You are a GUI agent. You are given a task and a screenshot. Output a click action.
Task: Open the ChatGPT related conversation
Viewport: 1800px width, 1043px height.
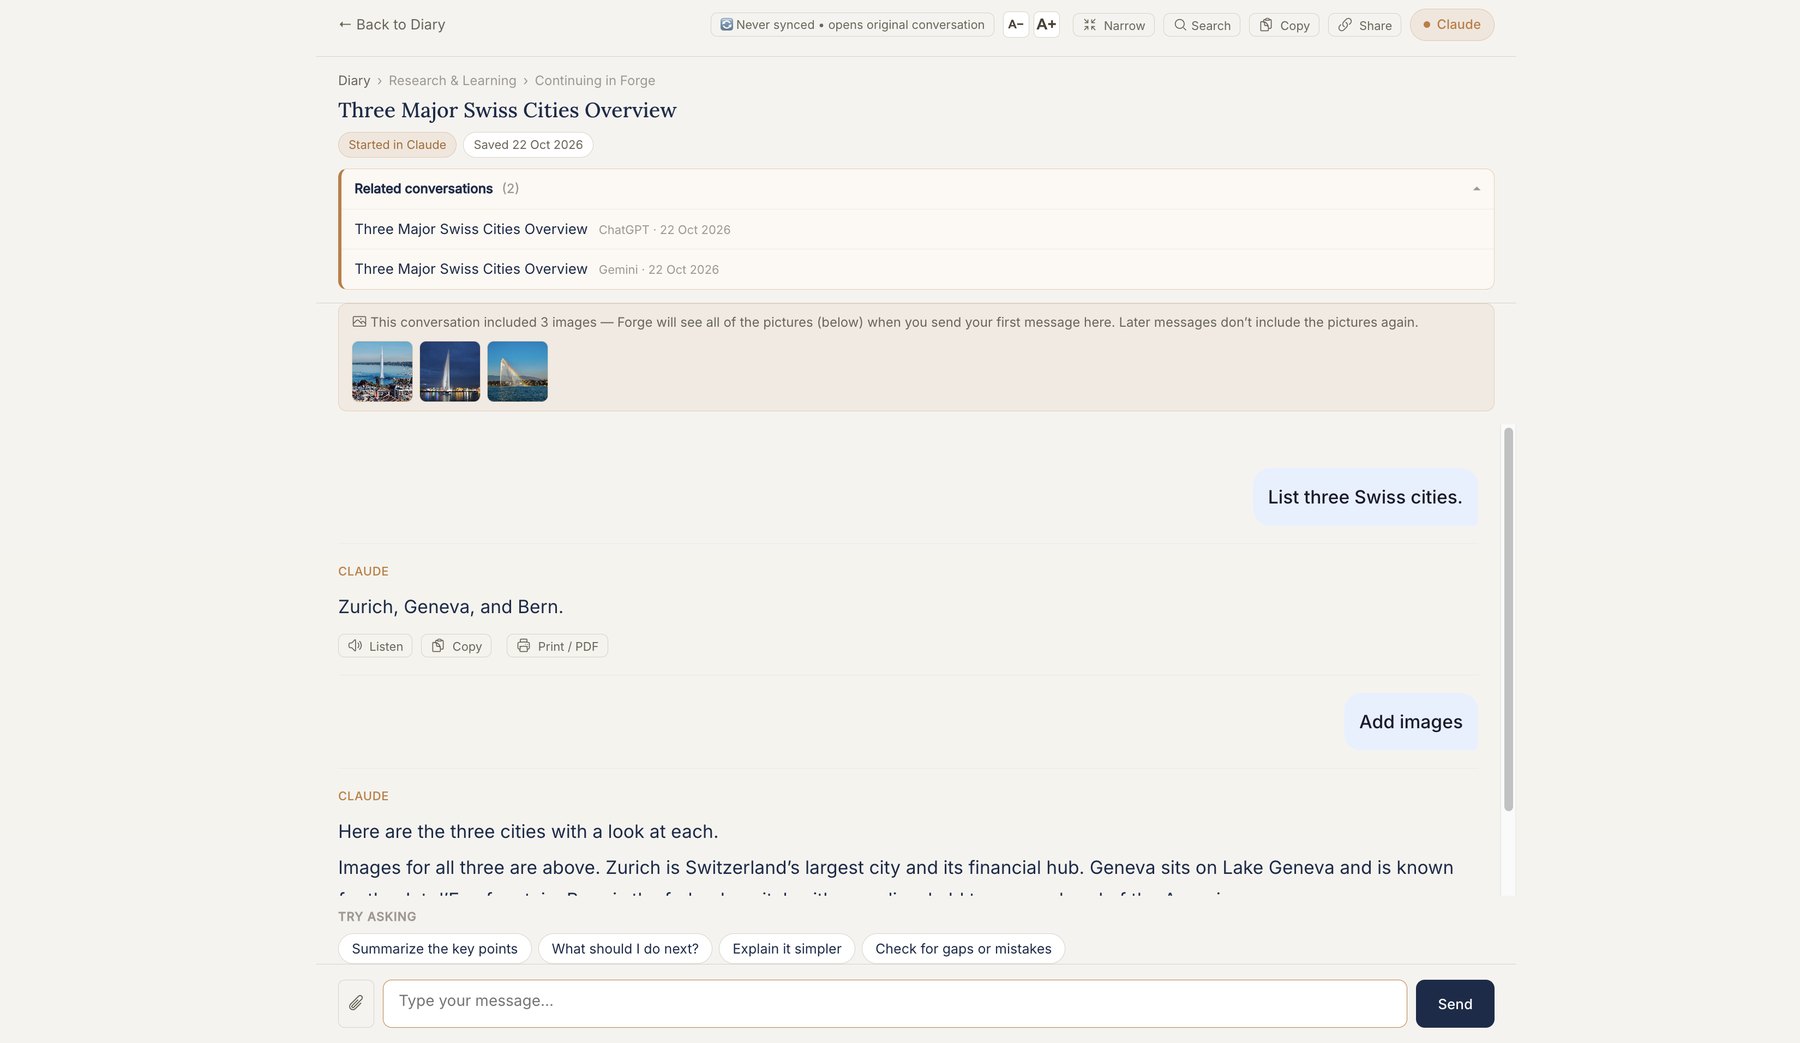coord(917,229)
